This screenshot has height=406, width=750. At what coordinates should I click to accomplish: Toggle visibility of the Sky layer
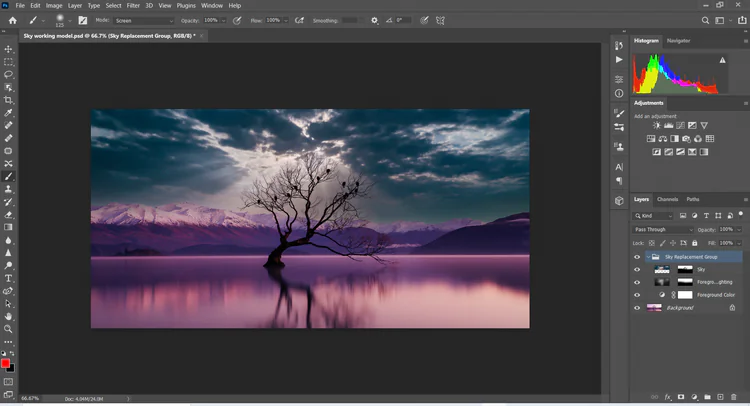(637, 270)
